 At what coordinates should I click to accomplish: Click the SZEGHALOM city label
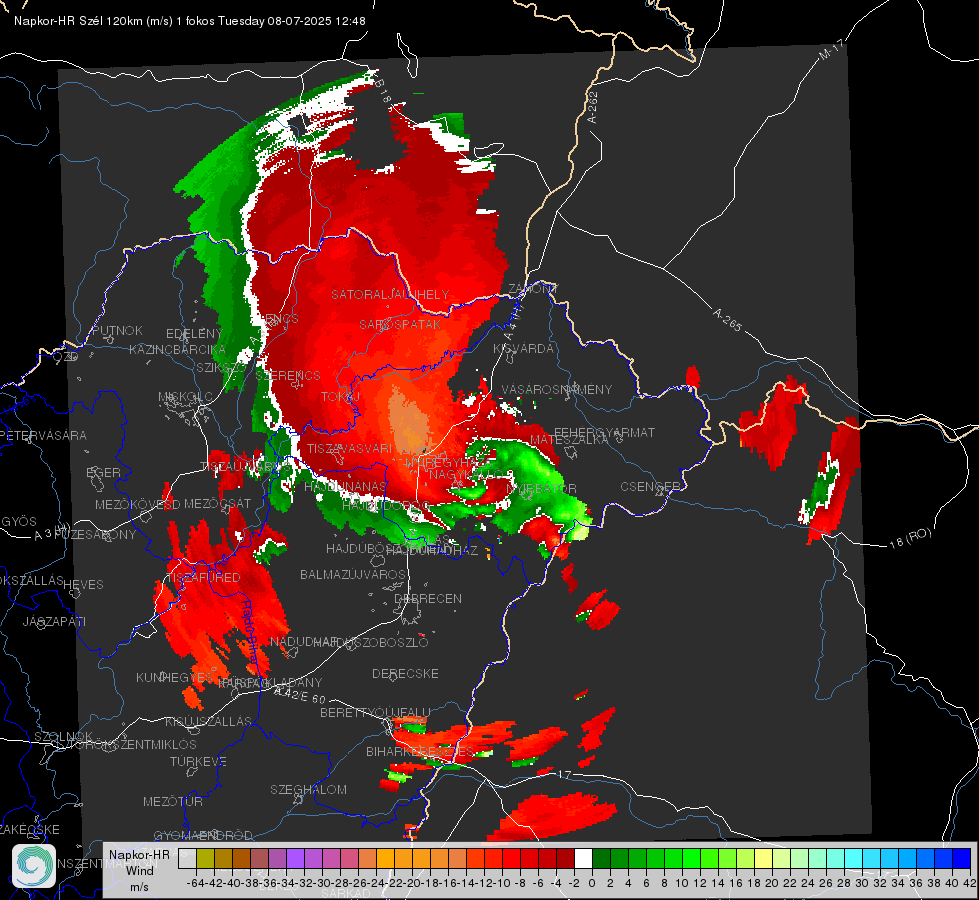tap(308, 789)
